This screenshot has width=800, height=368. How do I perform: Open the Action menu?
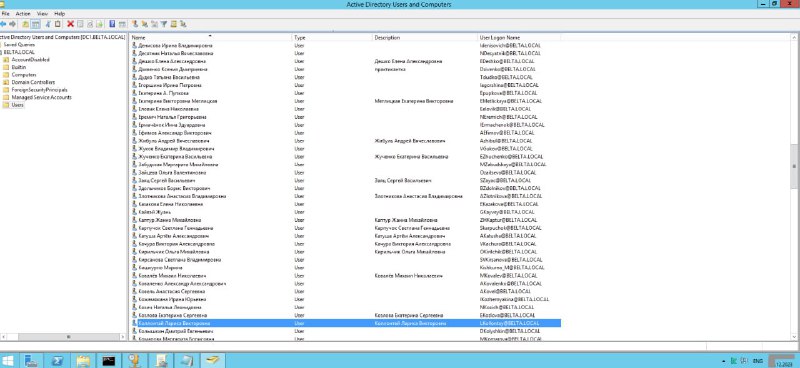coord(23,14)
